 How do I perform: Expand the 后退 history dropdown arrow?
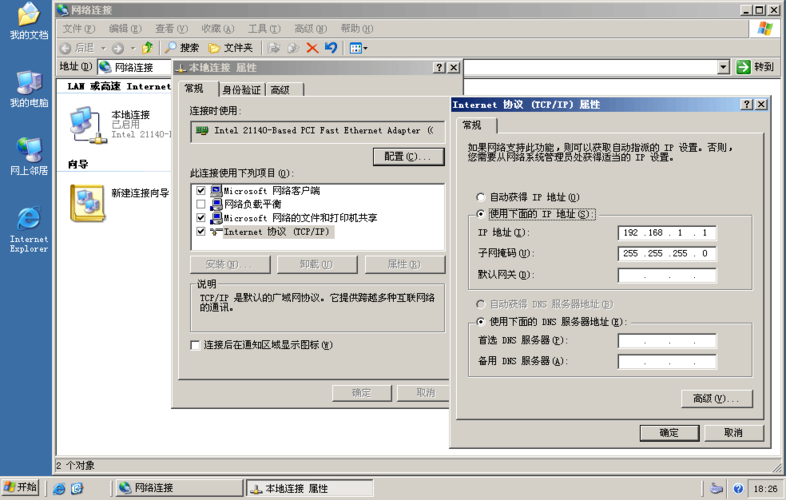[102, 48]
